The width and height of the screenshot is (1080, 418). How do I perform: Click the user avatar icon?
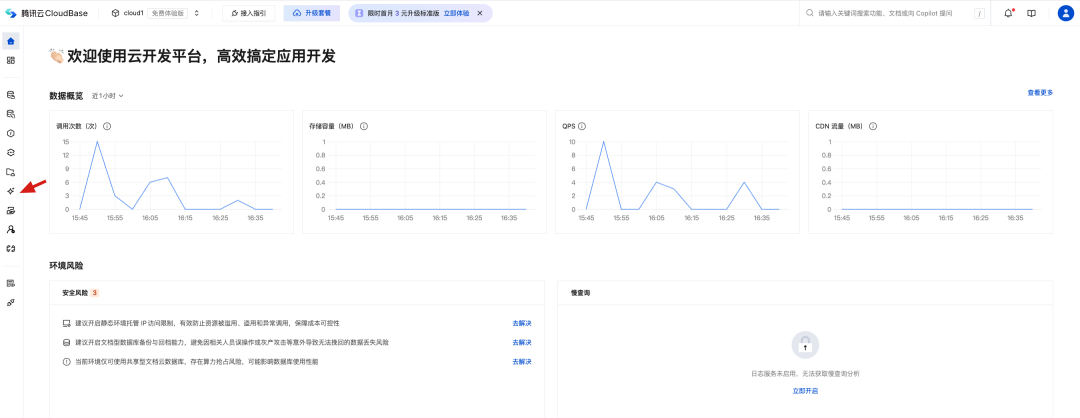(1065, 13)
